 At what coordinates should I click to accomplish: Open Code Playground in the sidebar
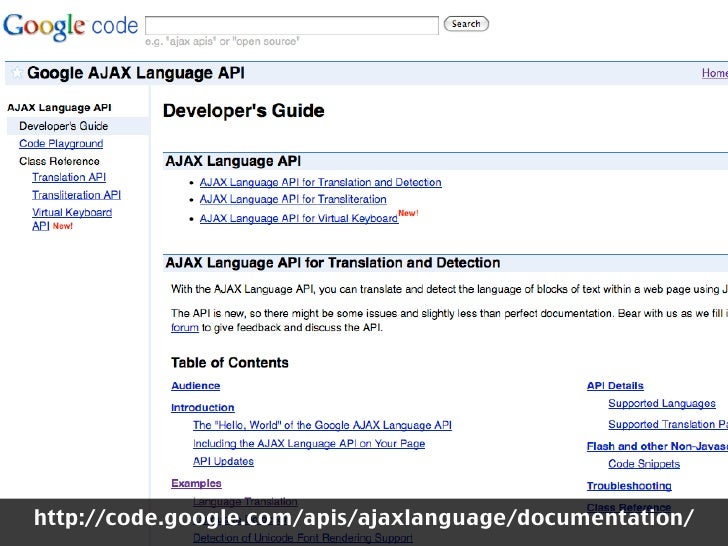(x=60, y=144)
